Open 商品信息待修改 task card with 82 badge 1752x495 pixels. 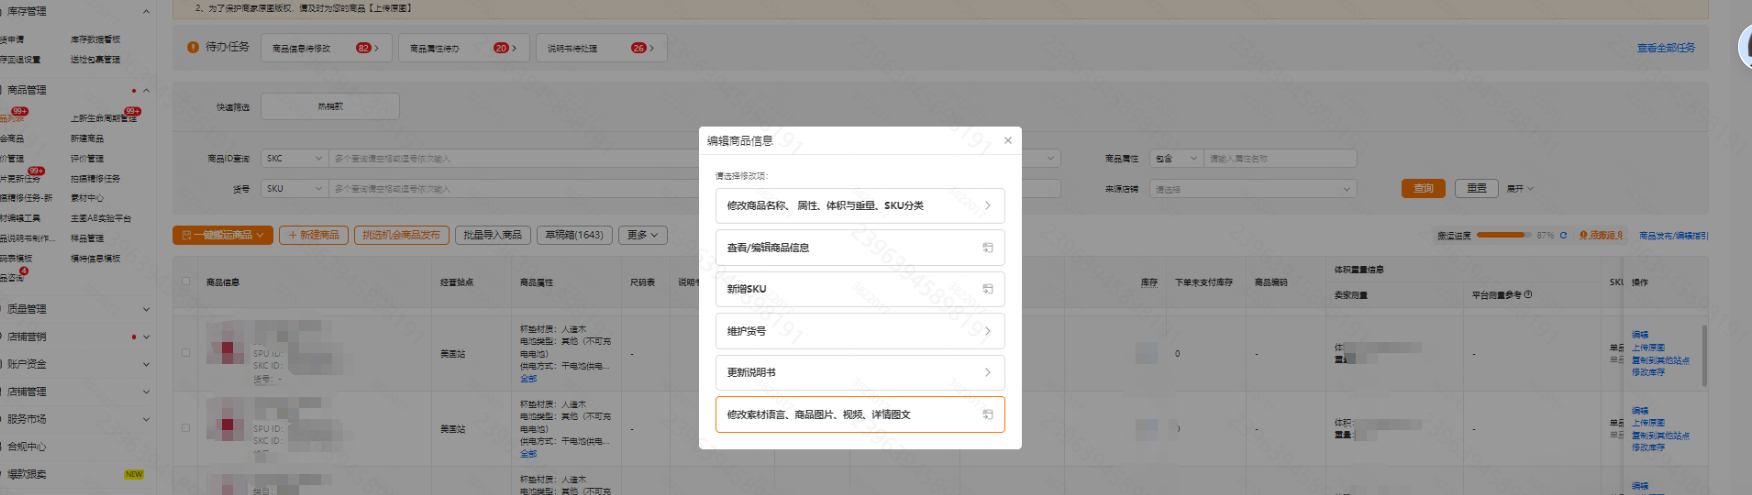(327, 48)
